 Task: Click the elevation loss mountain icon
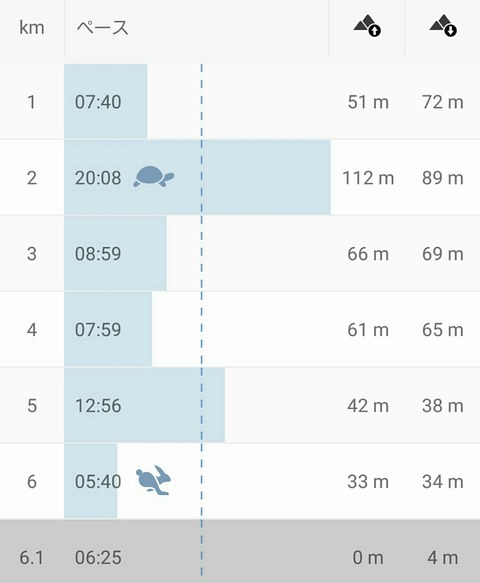[x=443, y=26]
